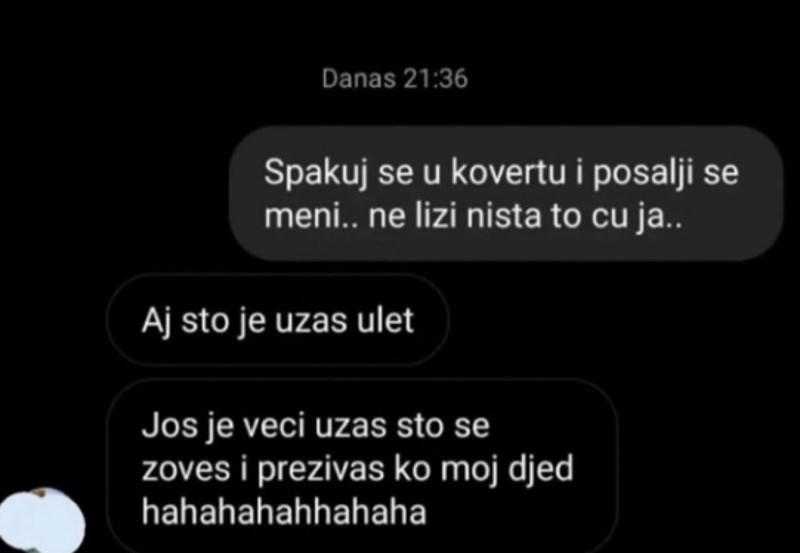Tap the 'Danas 21:36' timestamp label

point(394,79)
